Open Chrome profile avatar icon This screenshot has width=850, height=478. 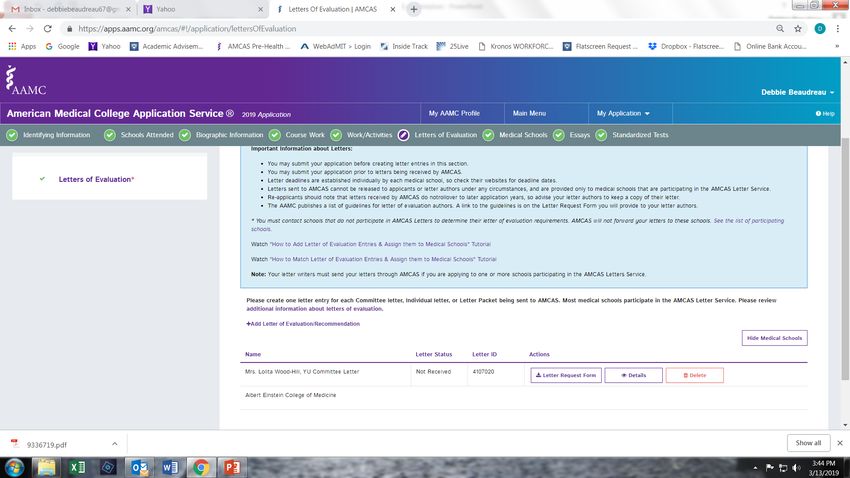820,29
